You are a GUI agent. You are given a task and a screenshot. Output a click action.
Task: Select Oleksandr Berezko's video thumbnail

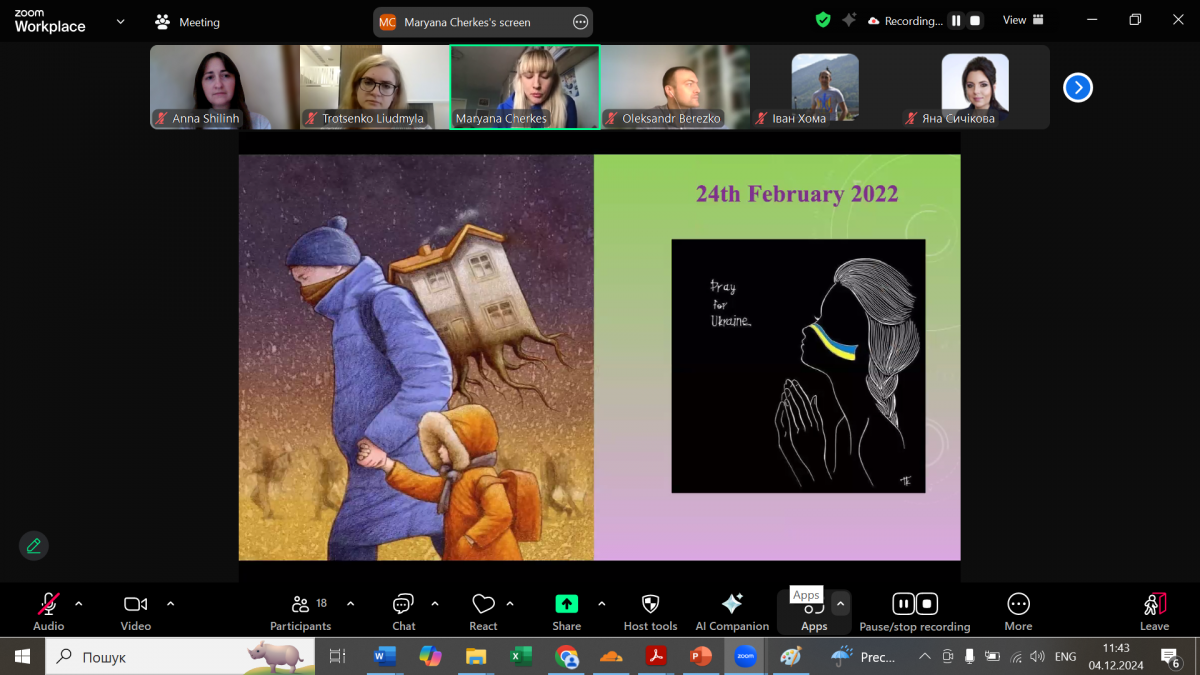pyautogui.click(x=675, y=87)
